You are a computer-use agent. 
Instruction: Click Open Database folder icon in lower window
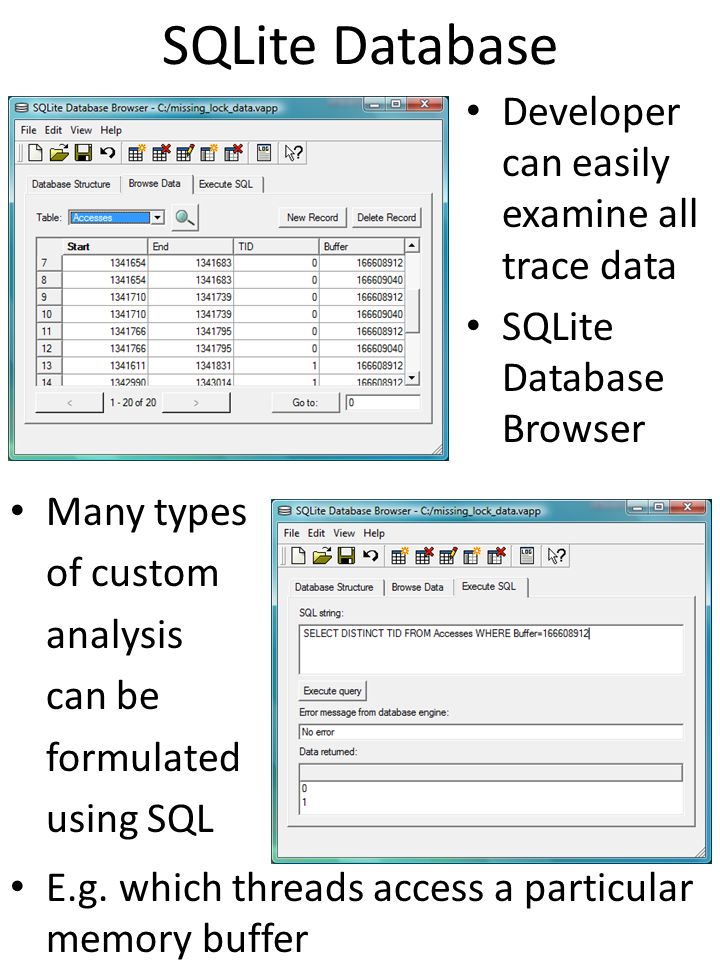(321, 556)
